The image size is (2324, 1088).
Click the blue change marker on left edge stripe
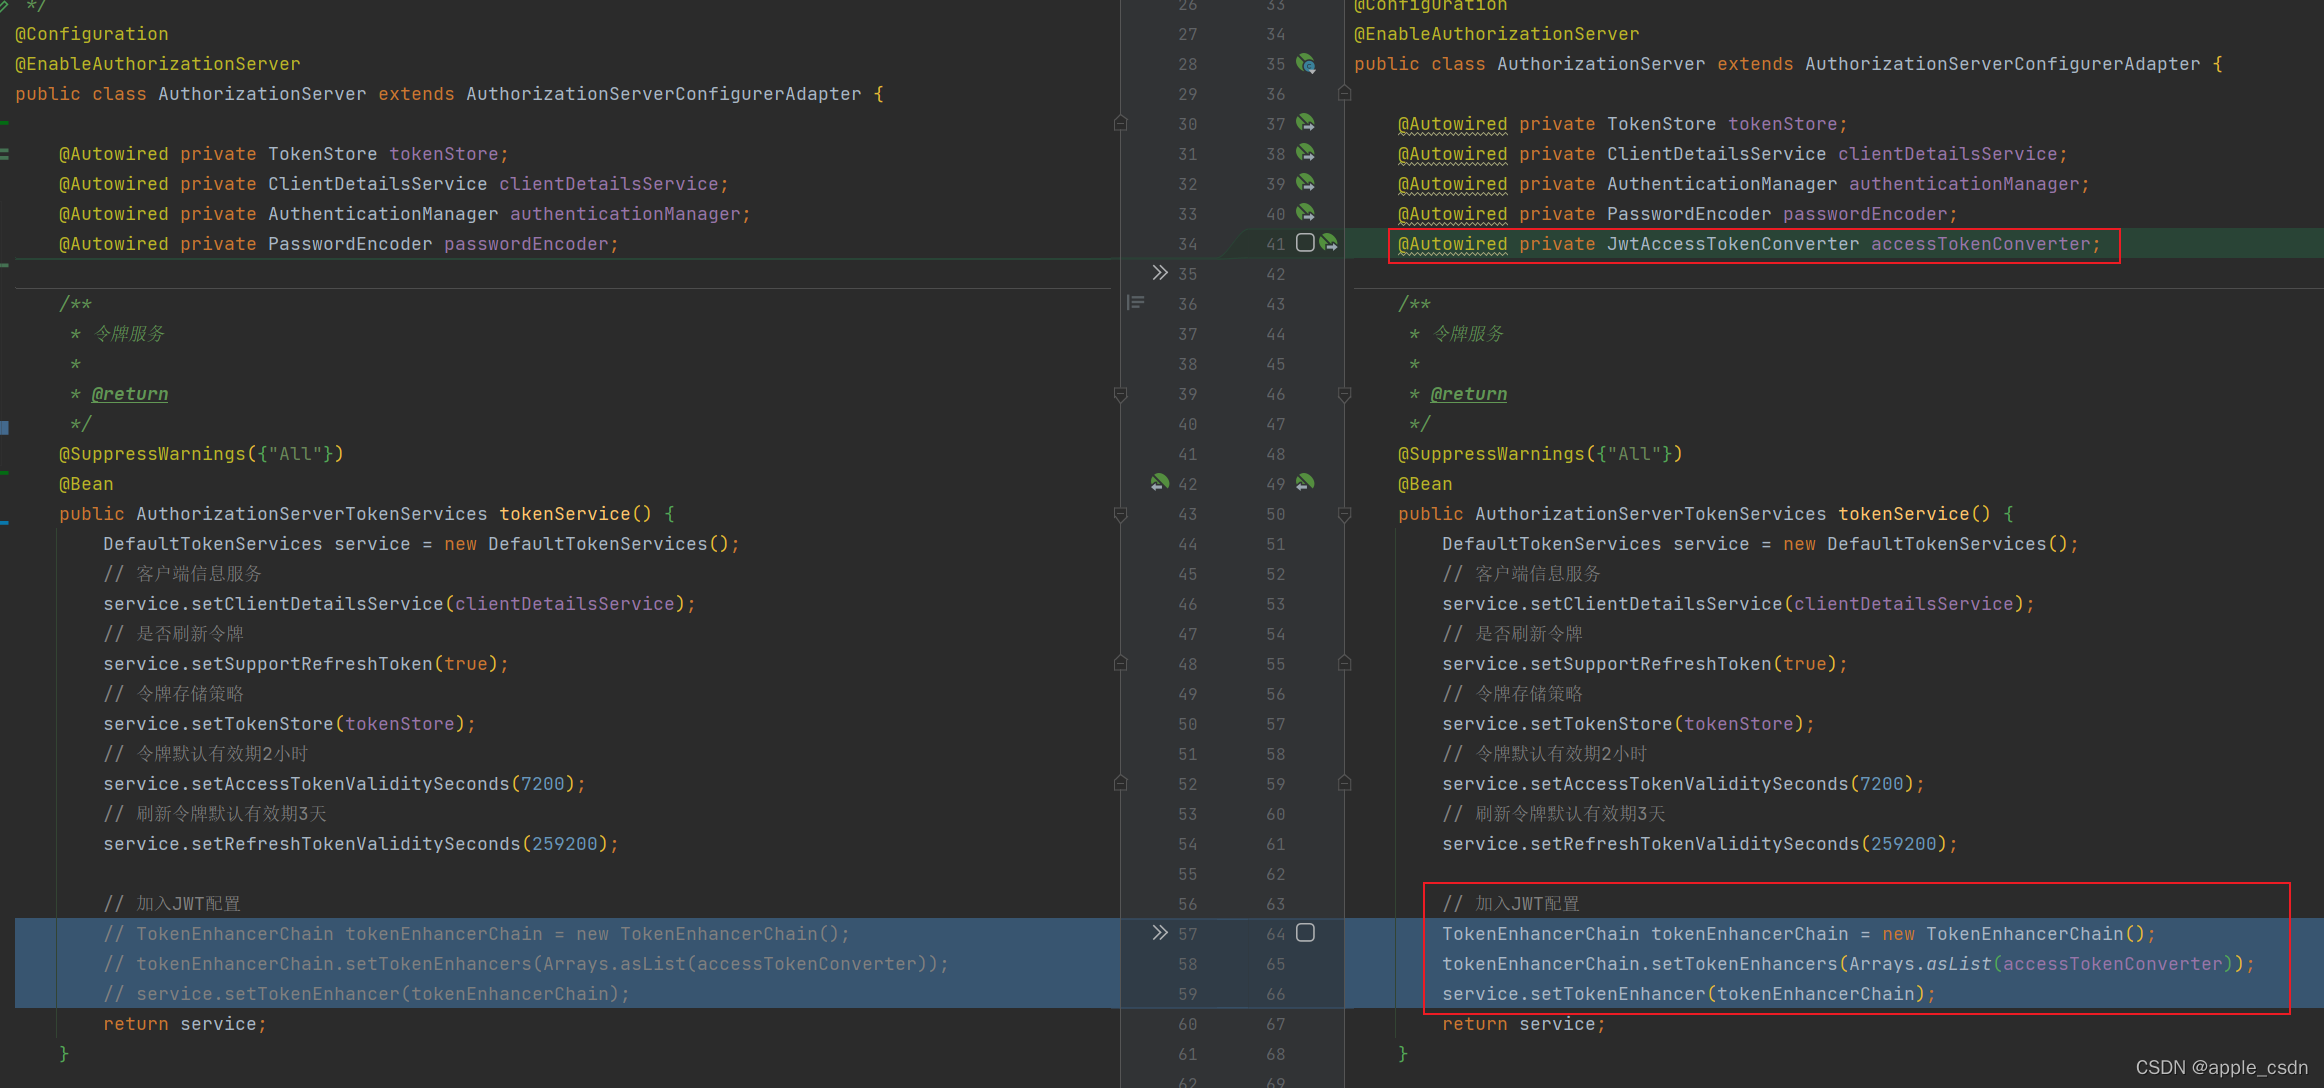pyautogui.click(x=5, y=428)
